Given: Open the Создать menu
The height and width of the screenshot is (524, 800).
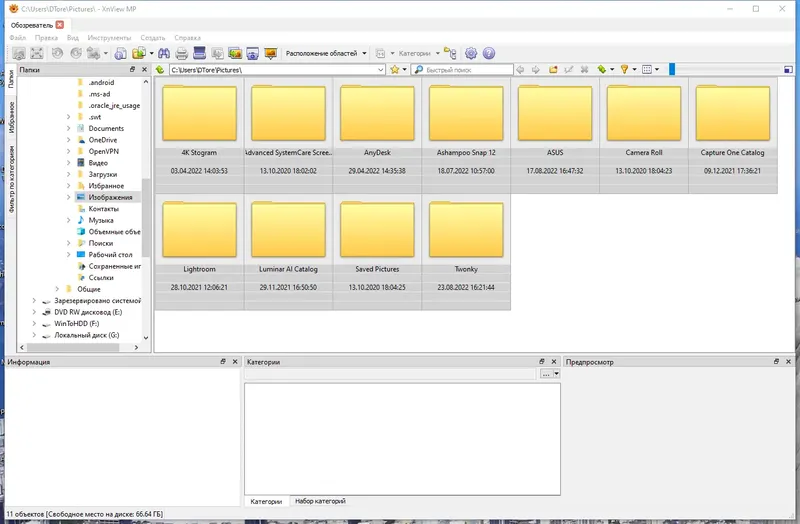Looking at the screenshot, I should coord(153,38).
